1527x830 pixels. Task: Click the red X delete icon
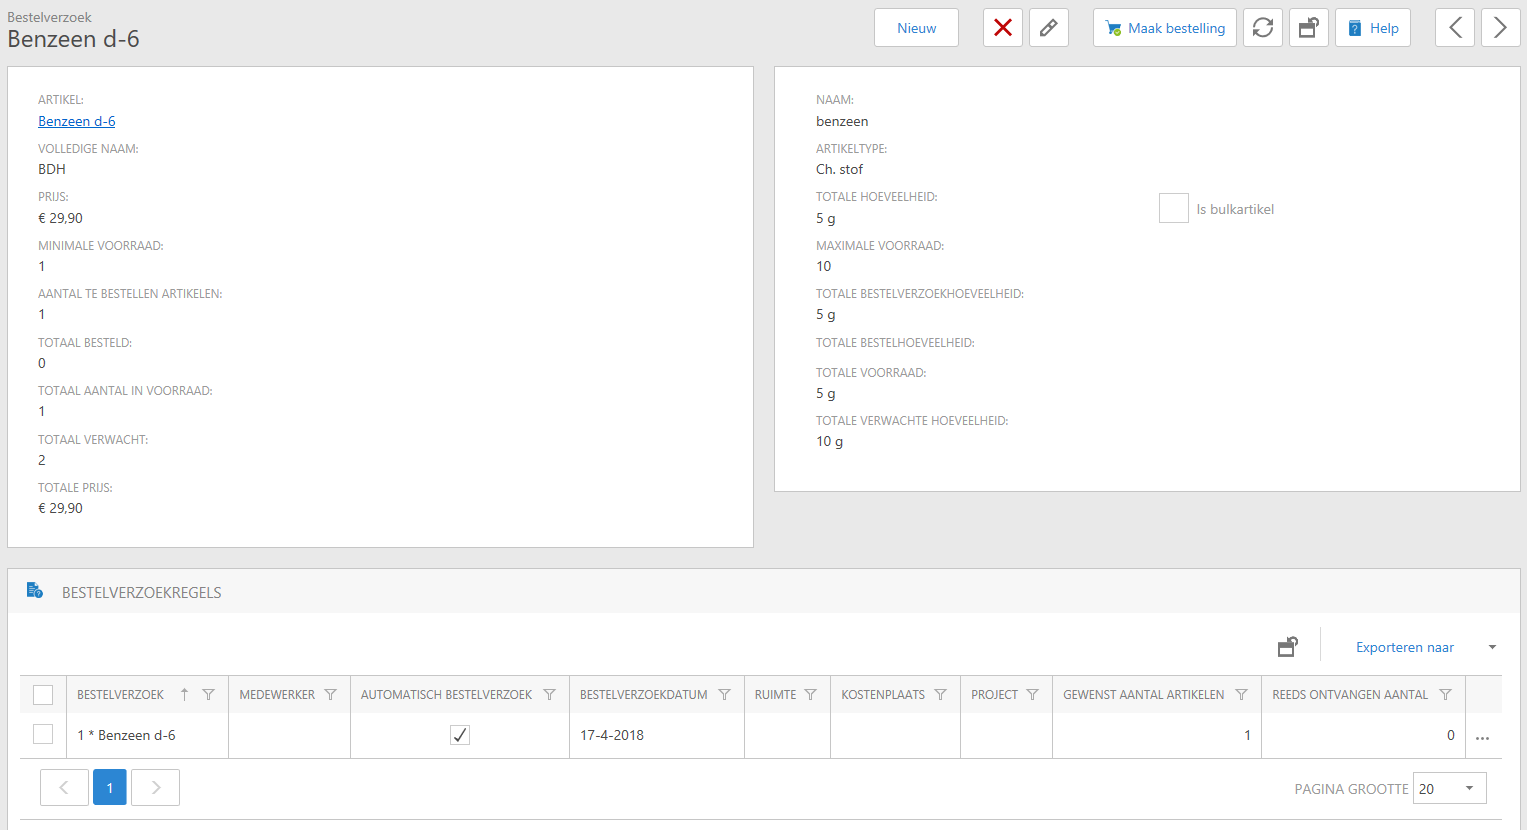click(x=1002, y=28)
